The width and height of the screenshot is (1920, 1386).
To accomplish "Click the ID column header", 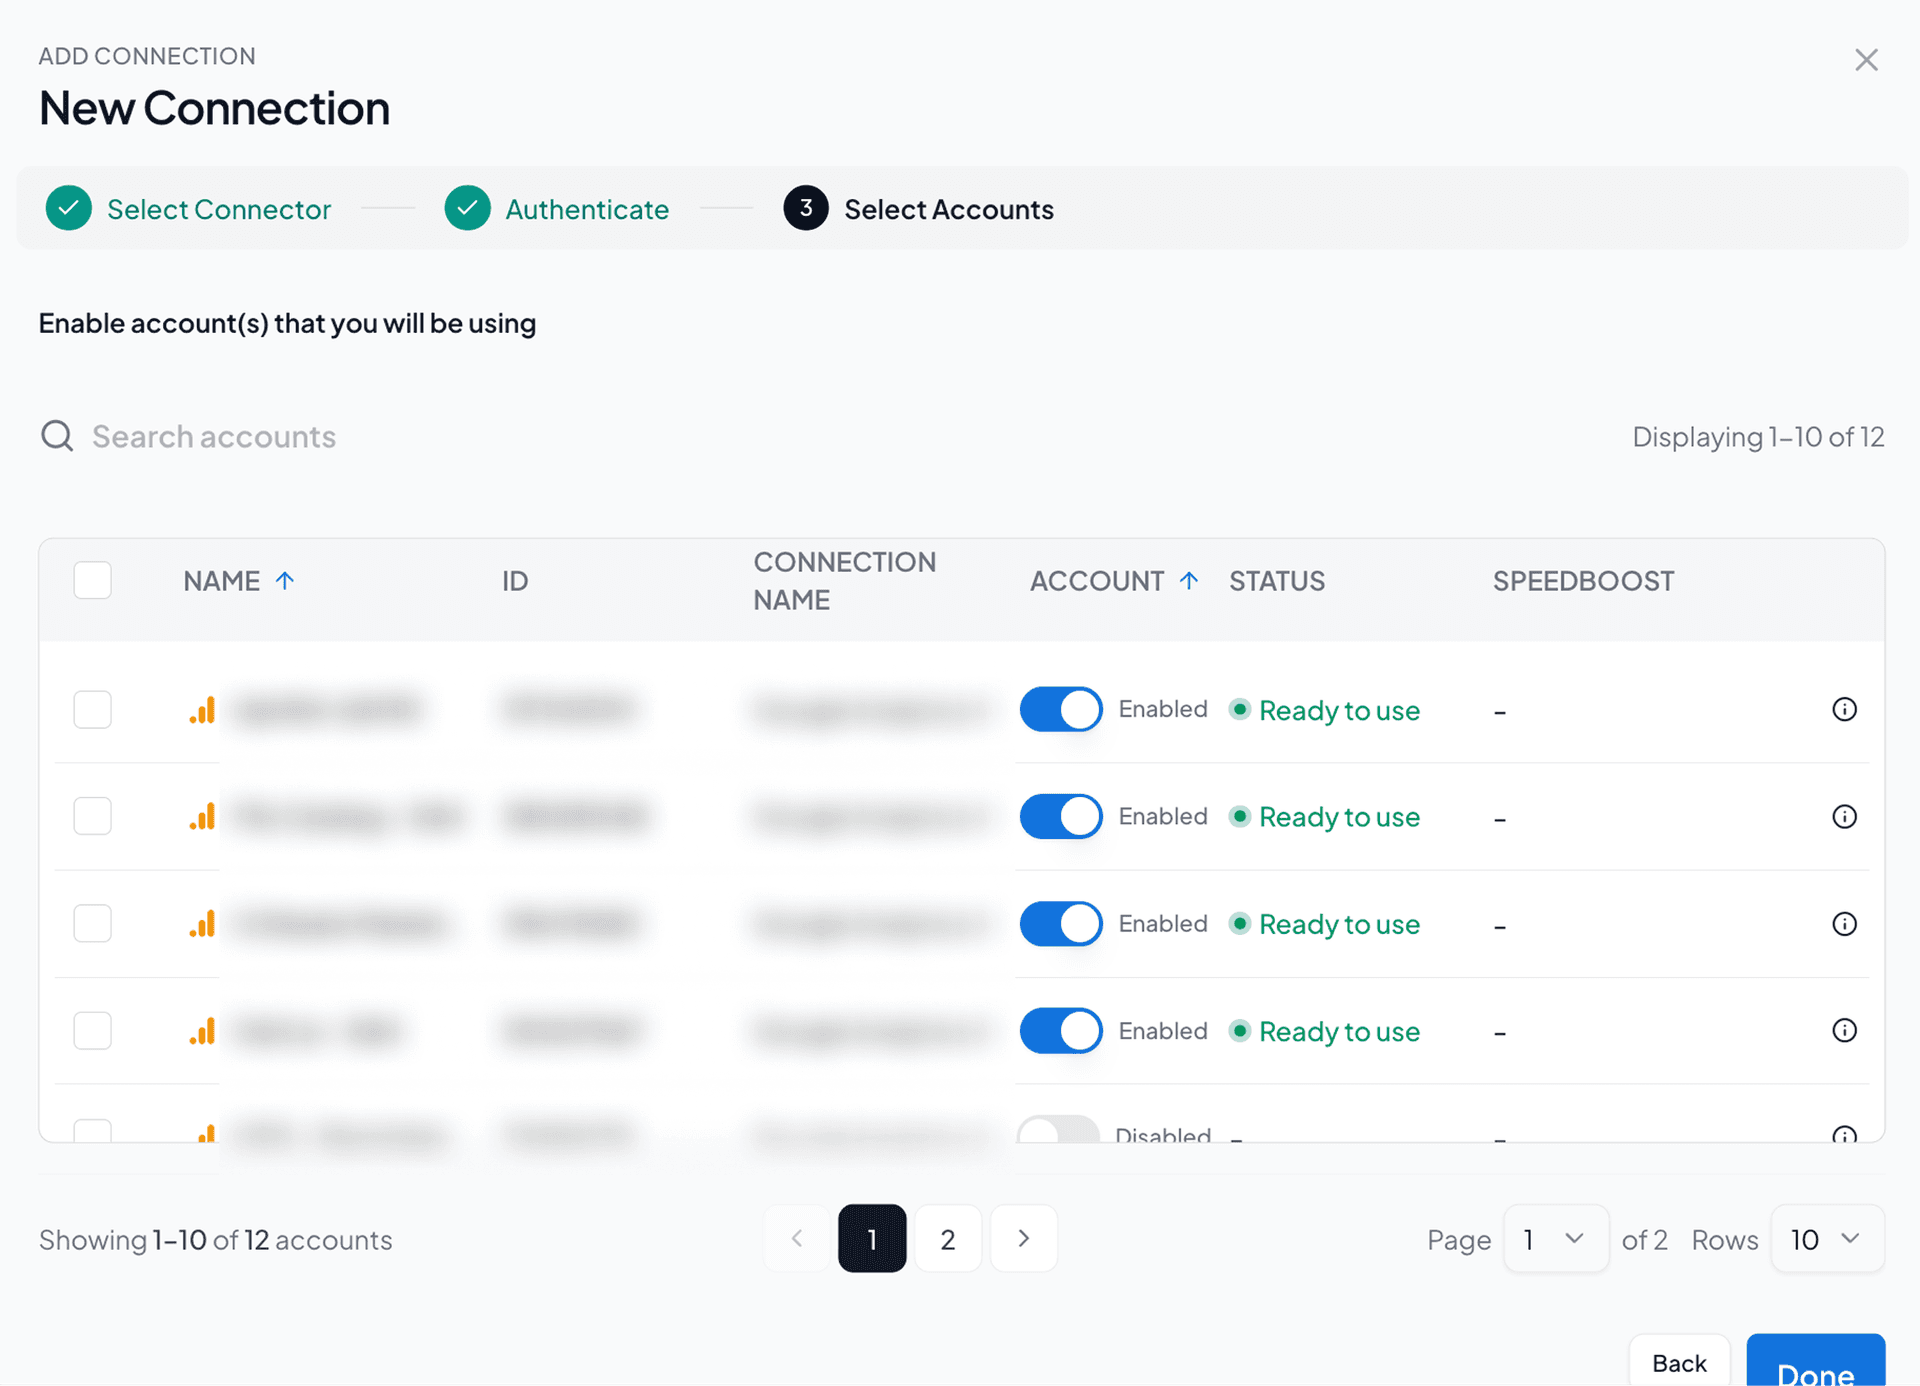I will (x=515, y=581).
